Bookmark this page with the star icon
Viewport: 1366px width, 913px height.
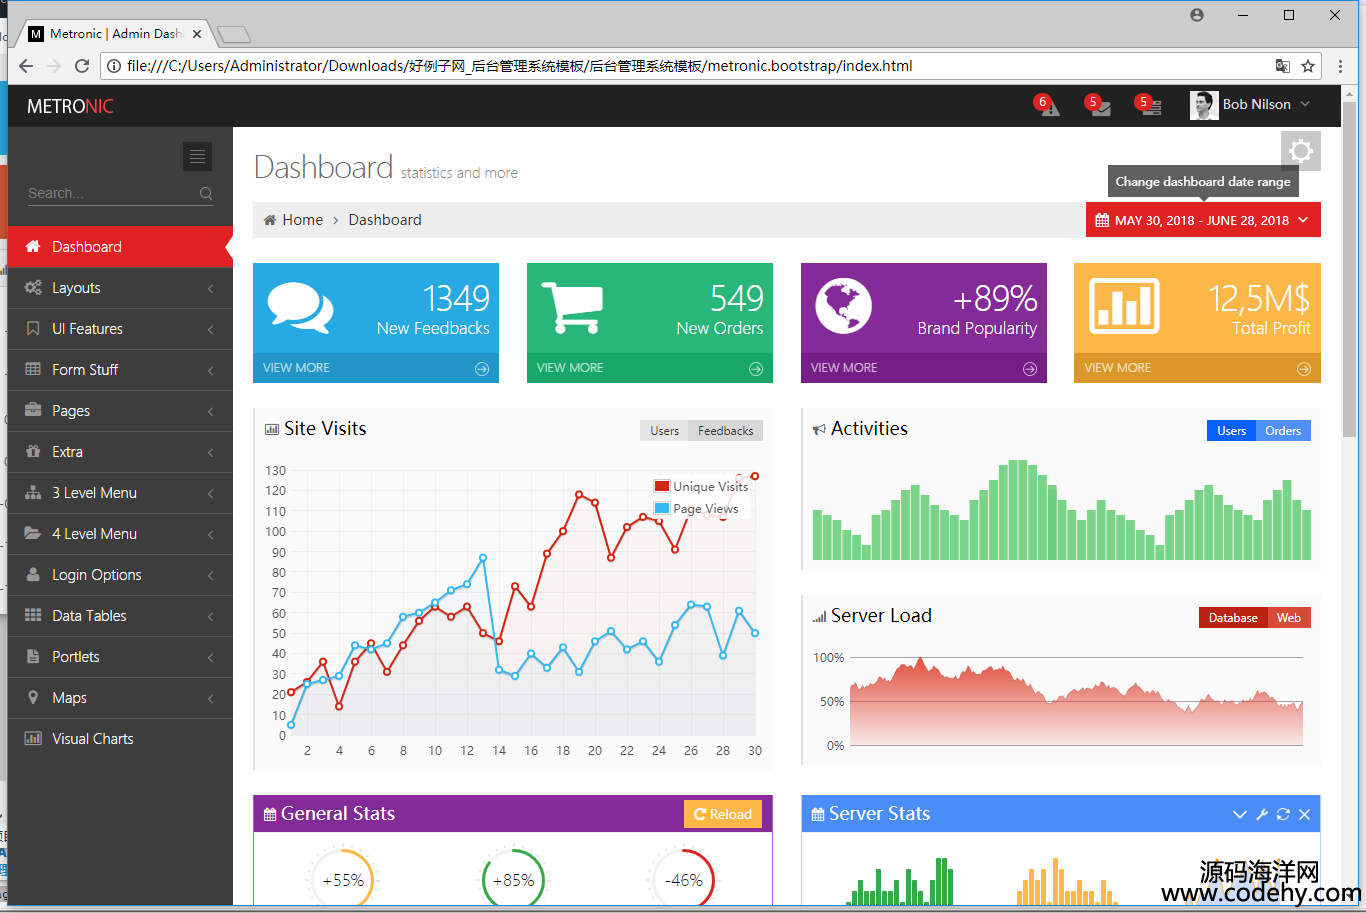click(1308, 66)
